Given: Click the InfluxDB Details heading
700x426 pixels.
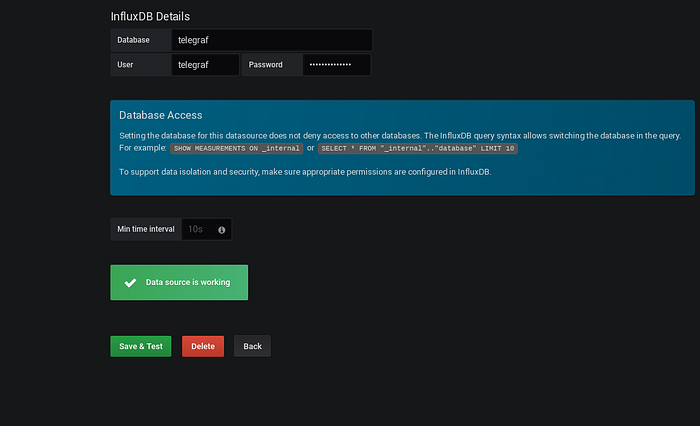Looking at the screenshot, I should coord(150,17).
